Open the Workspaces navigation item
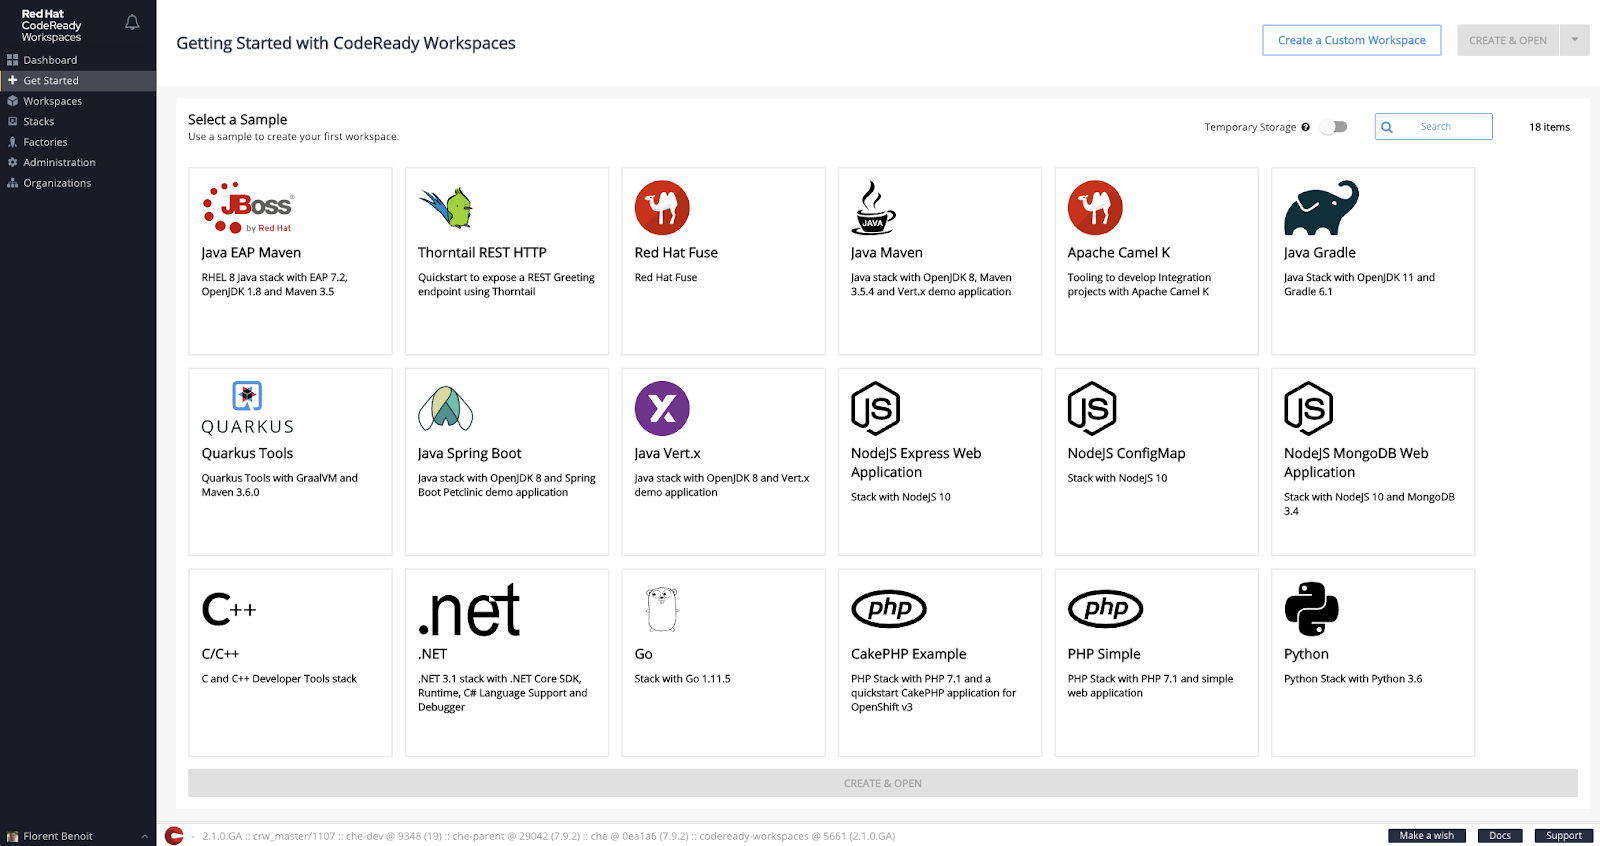The image size is (1600, 846). (x=53, y=101)
